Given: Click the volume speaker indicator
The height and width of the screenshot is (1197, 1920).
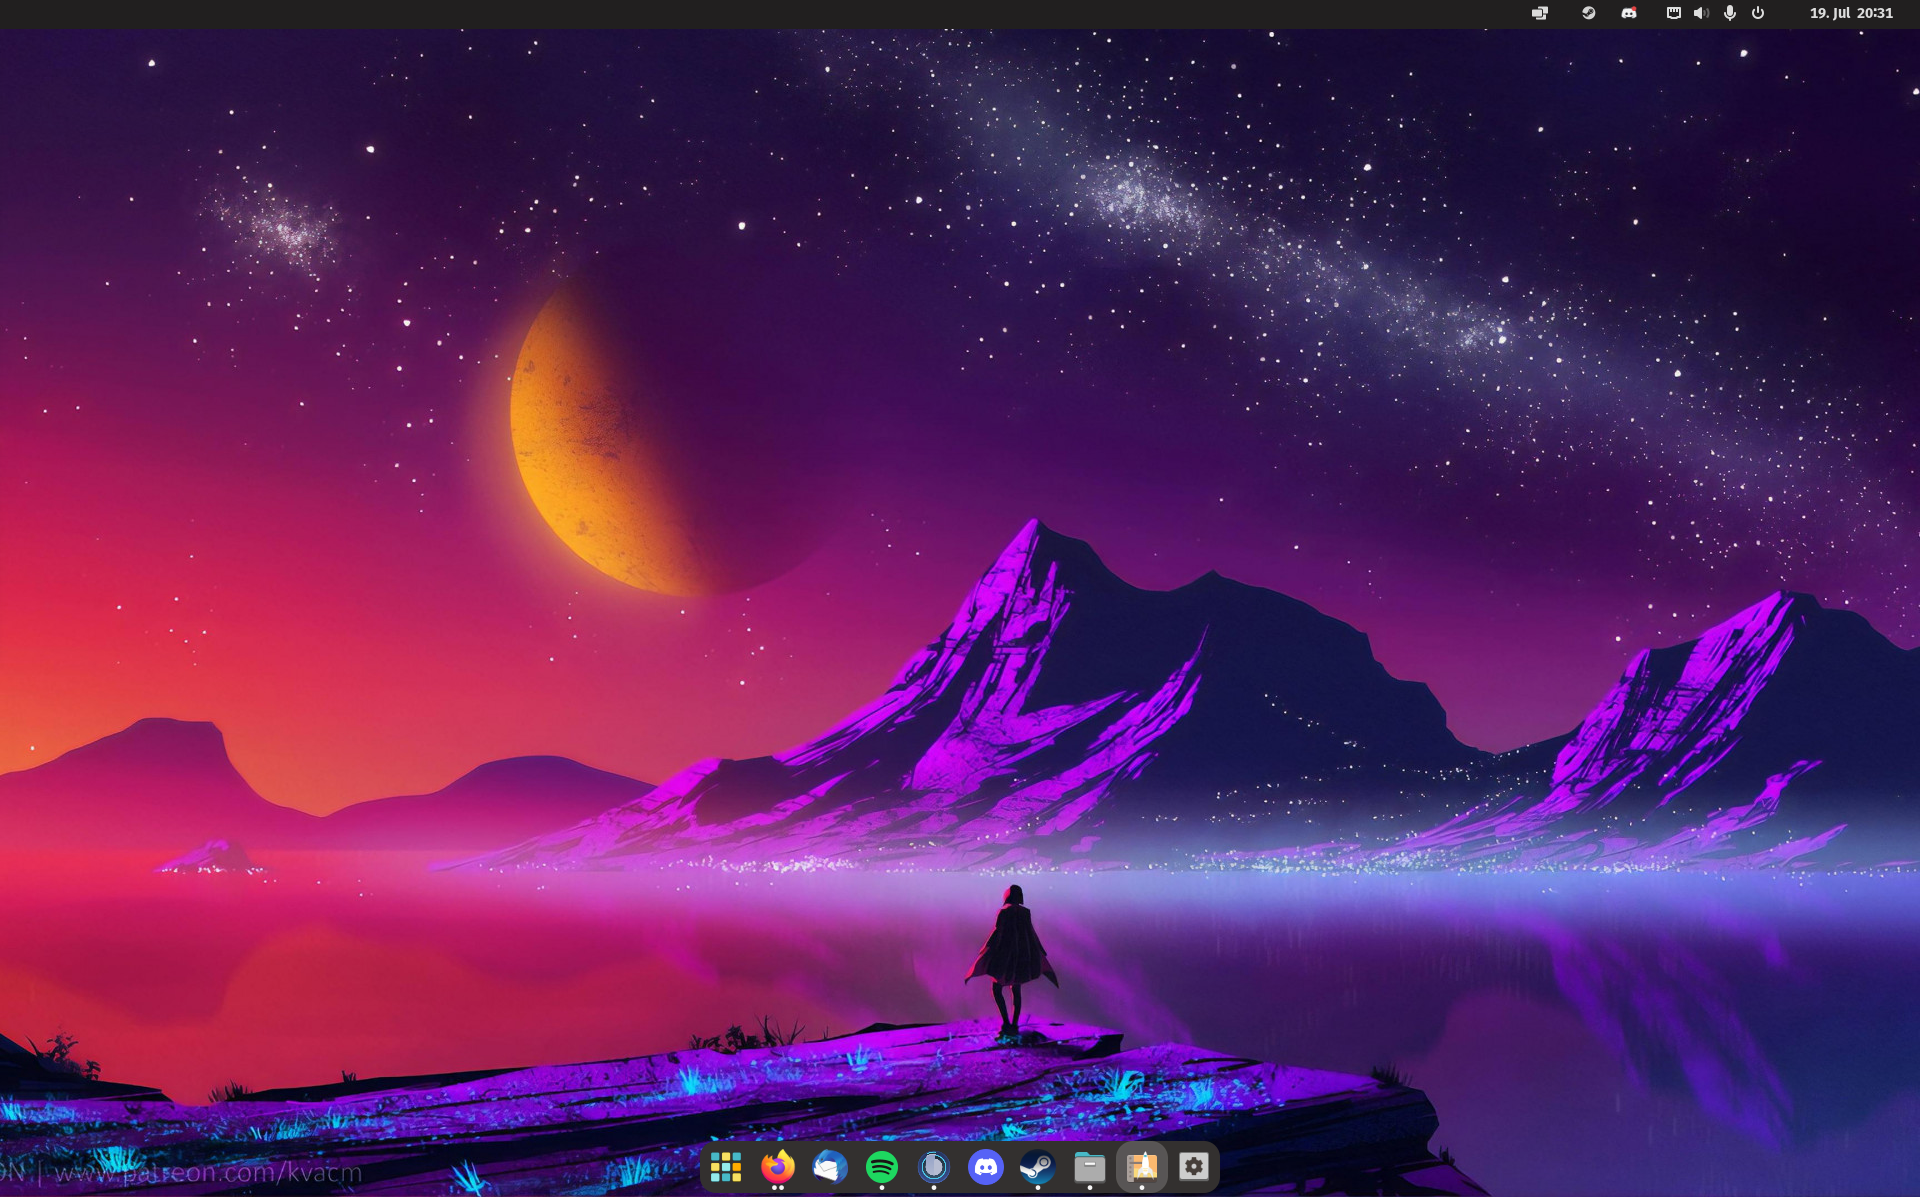Looking at the screenshot, I should pyautogui.click(x=1701, y=13).
